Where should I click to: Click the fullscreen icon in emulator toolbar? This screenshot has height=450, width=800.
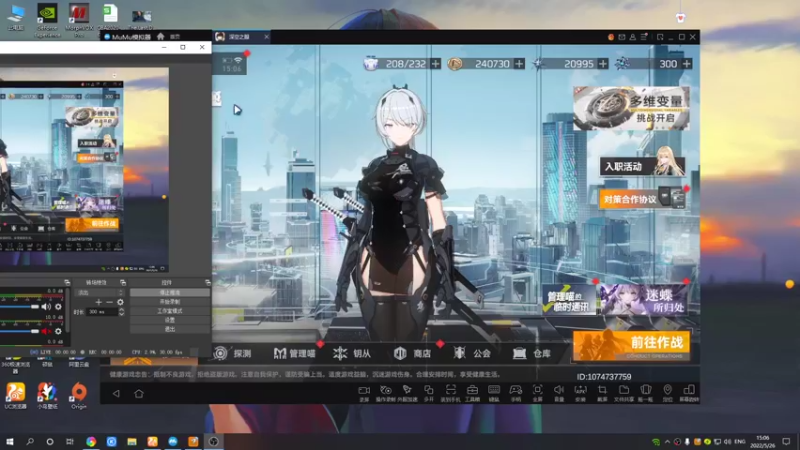(537, 391)
